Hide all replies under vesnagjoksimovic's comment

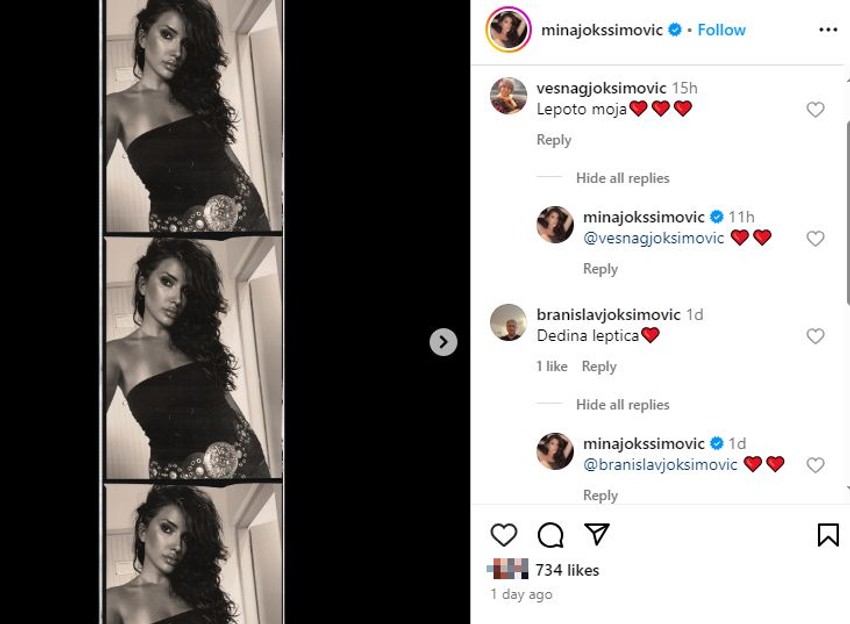pyautogui.click(x=622, y=178)
